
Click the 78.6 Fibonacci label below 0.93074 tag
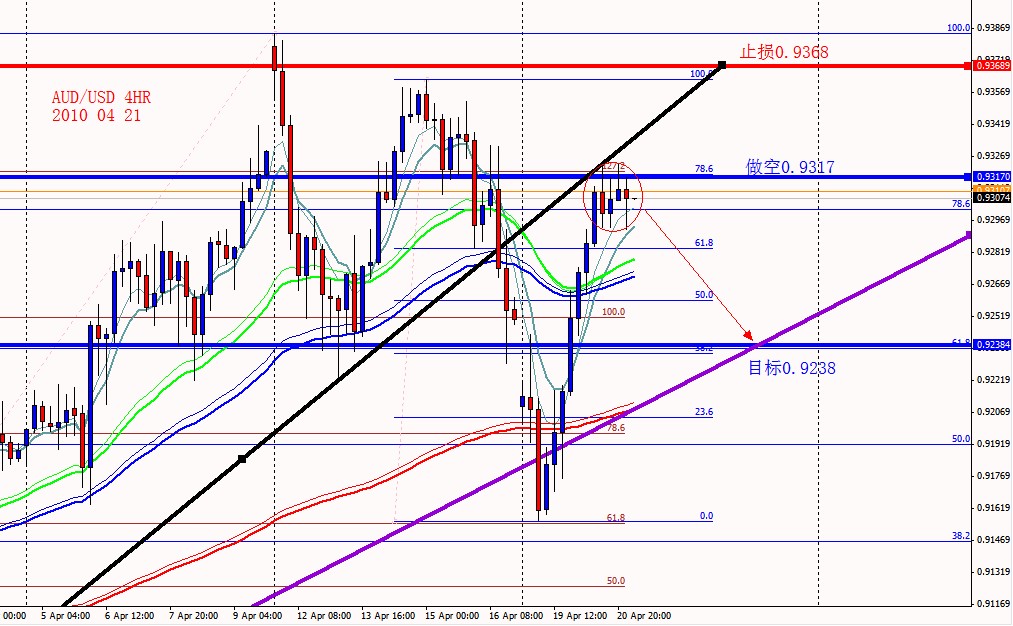(961, 203)
